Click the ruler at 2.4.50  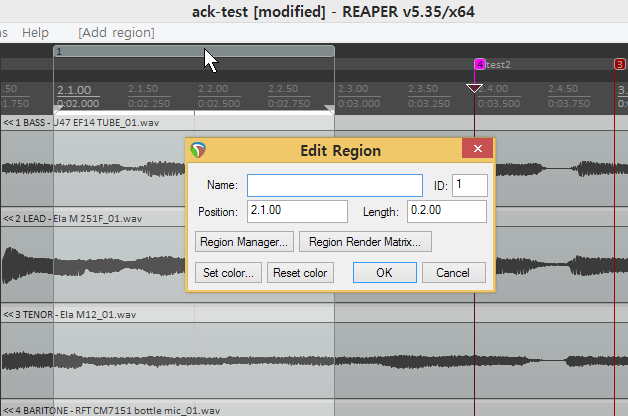pyautogui.click(x=563, y=89)
